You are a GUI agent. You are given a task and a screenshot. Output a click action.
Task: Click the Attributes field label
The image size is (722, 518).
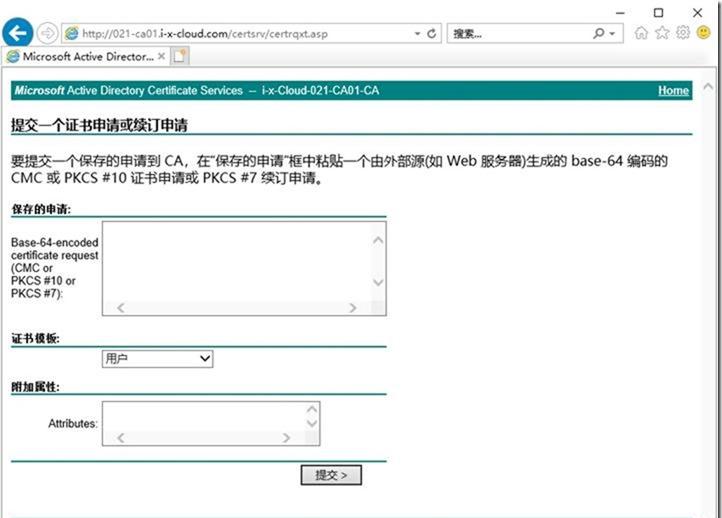click(x=73, y=424)
